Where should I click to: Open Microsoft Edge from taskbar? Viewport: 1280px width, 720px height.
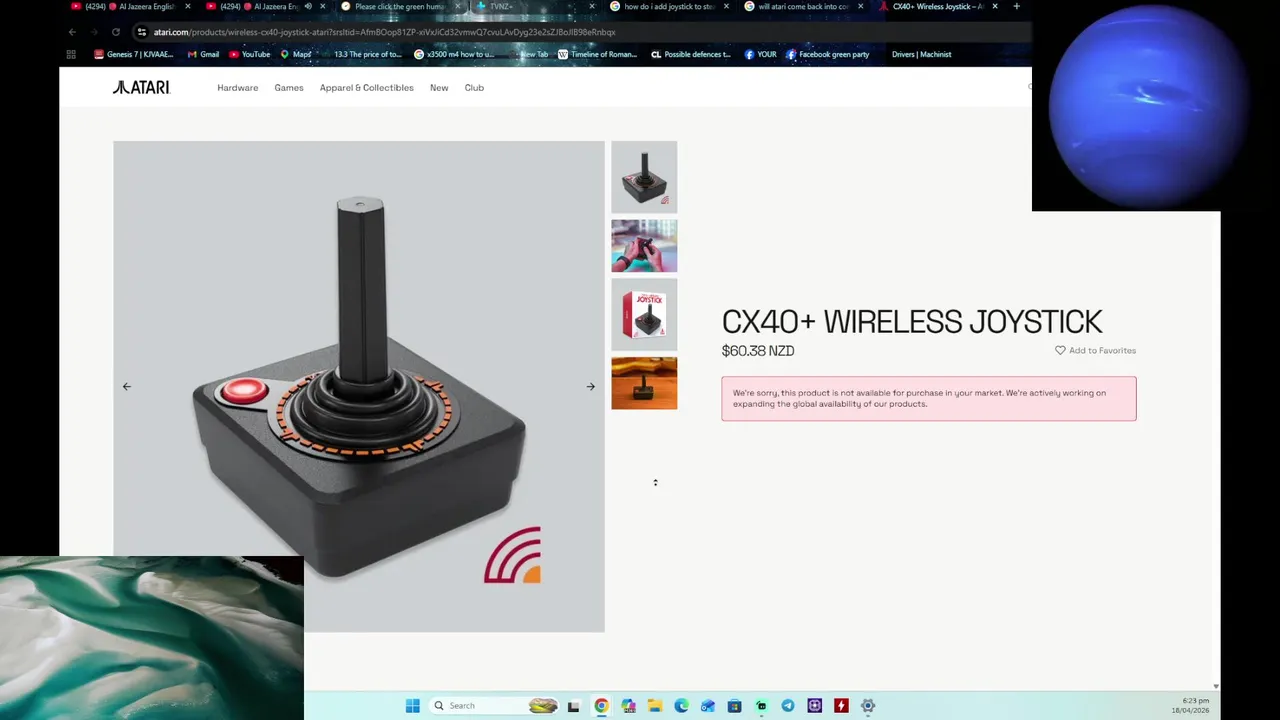pos(681,706)
